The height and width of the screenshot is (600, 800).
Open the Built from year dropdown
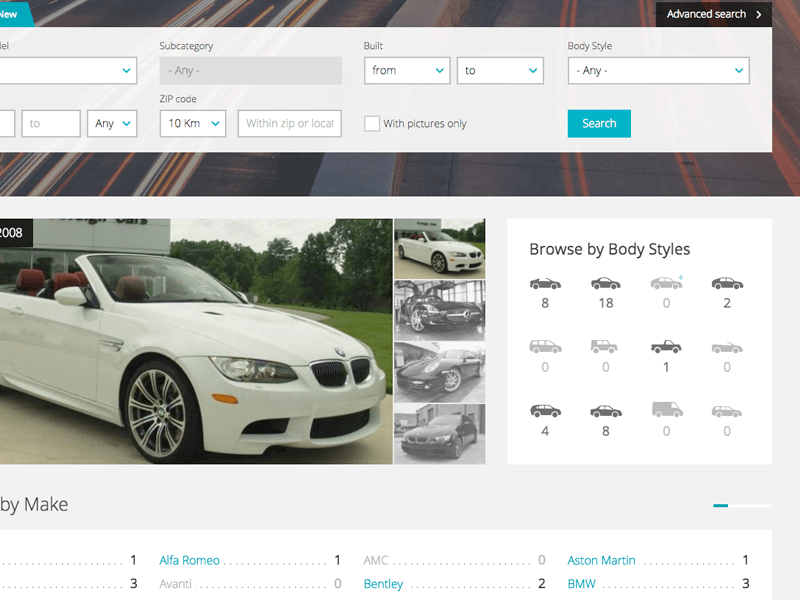(407, 70)
